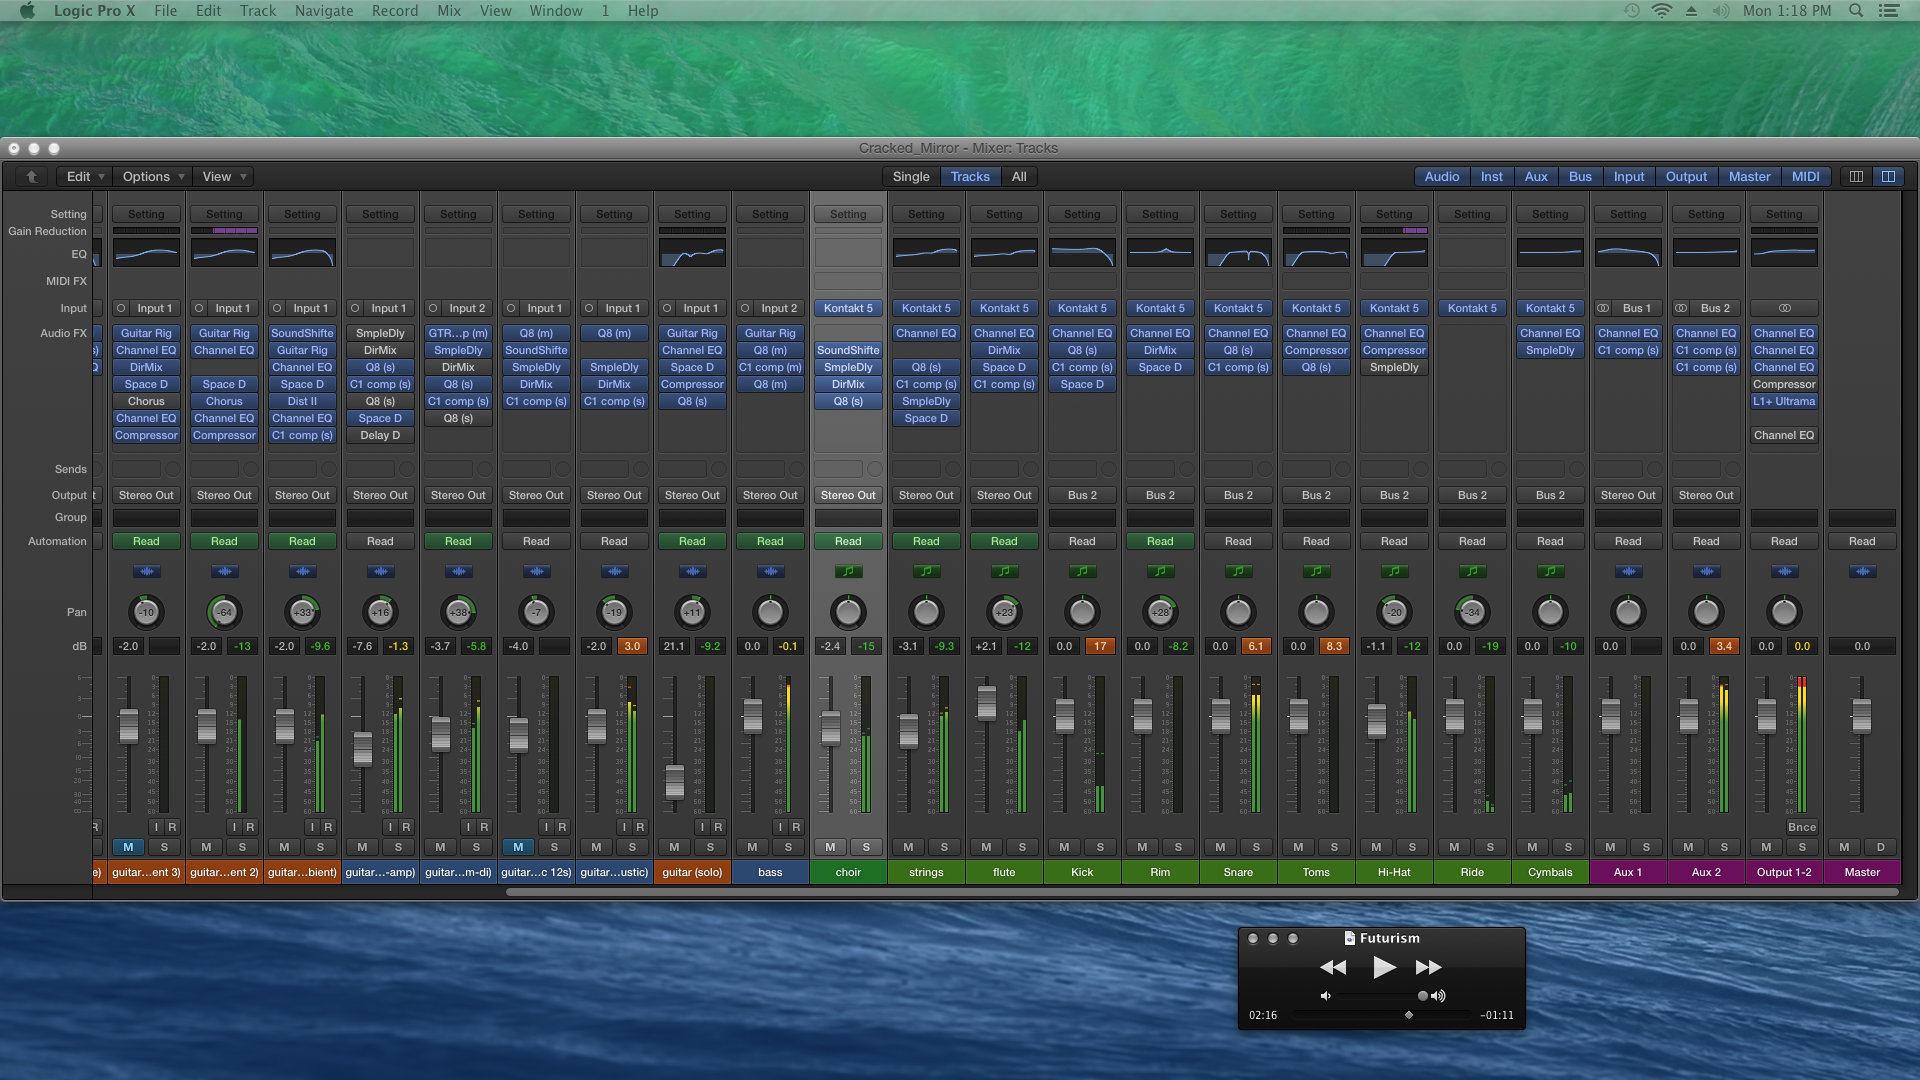The height and width of the screenshot is (1080, 1920).
Task: Mute the choir channel
Action: [x=830, y=847]
